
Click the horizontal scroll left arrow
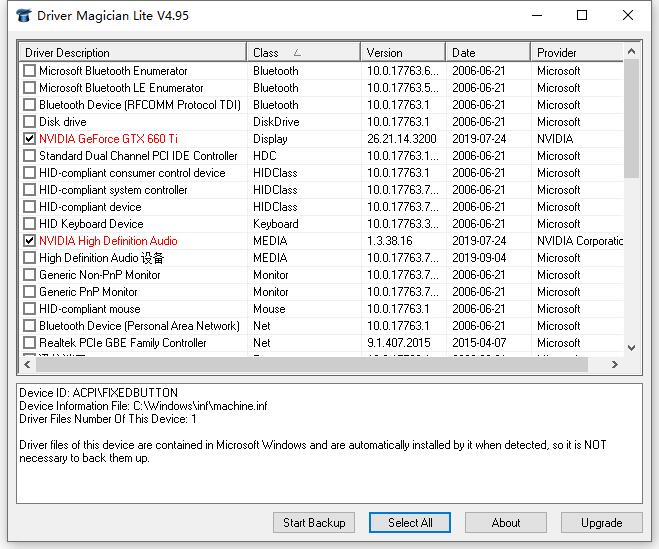coord(28,364)
